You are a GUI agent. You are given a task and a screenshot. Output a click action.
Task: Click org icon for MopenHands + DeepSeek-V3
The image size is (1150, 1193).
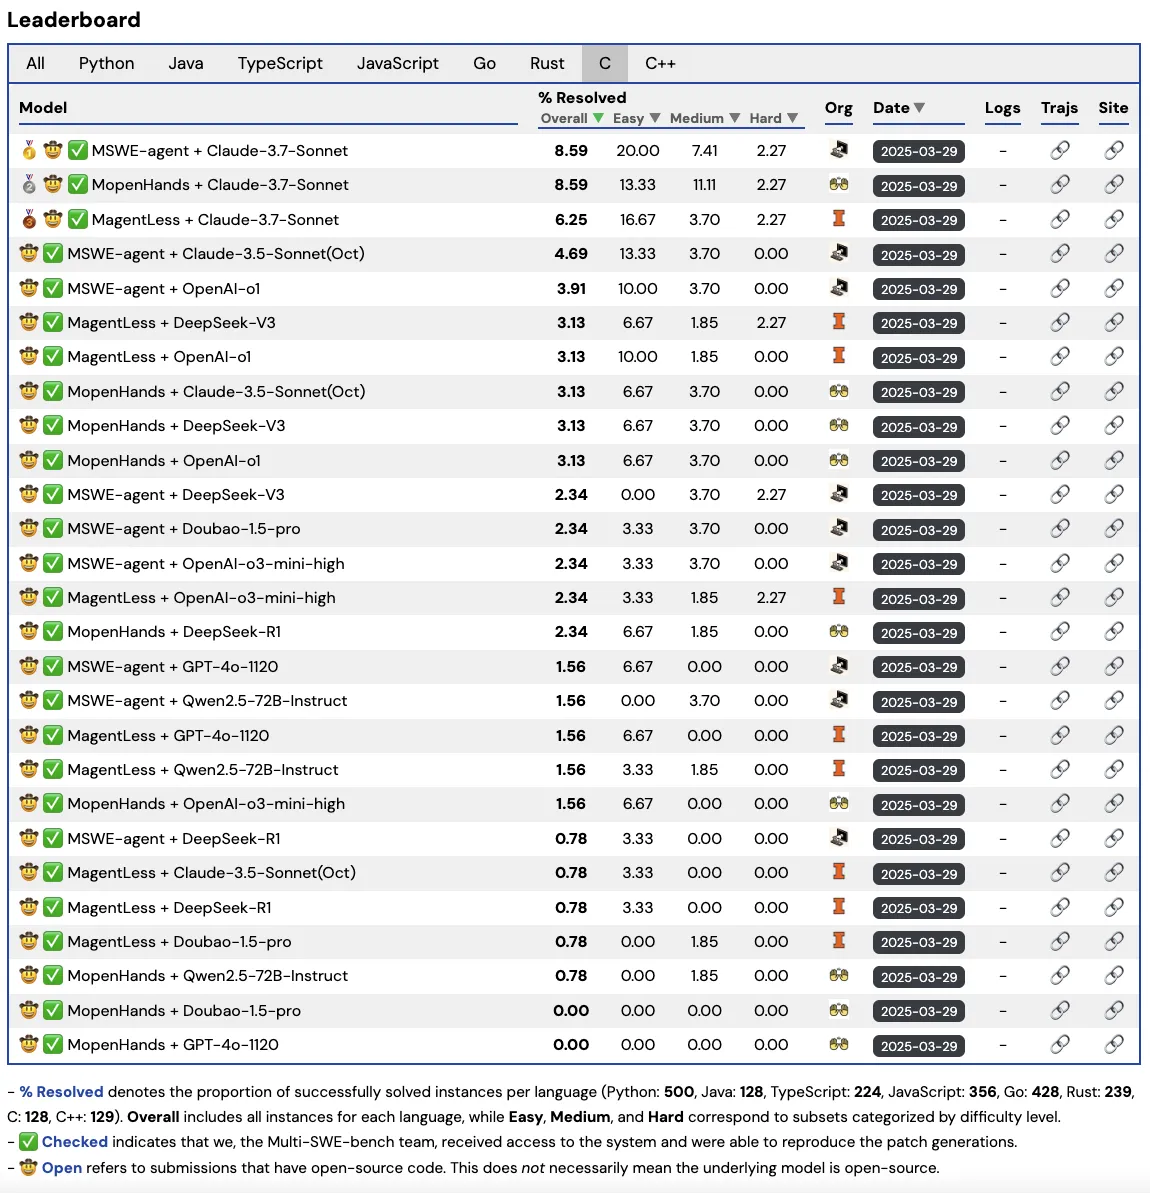pos(839,425)
